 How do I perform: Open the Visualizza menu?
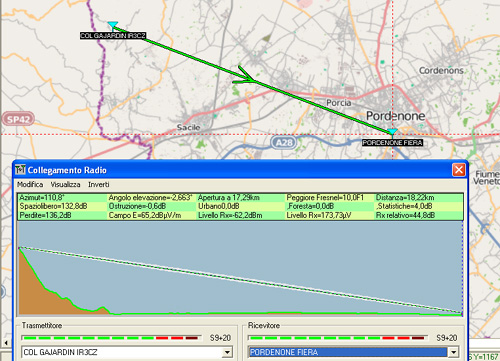(65, 184)
